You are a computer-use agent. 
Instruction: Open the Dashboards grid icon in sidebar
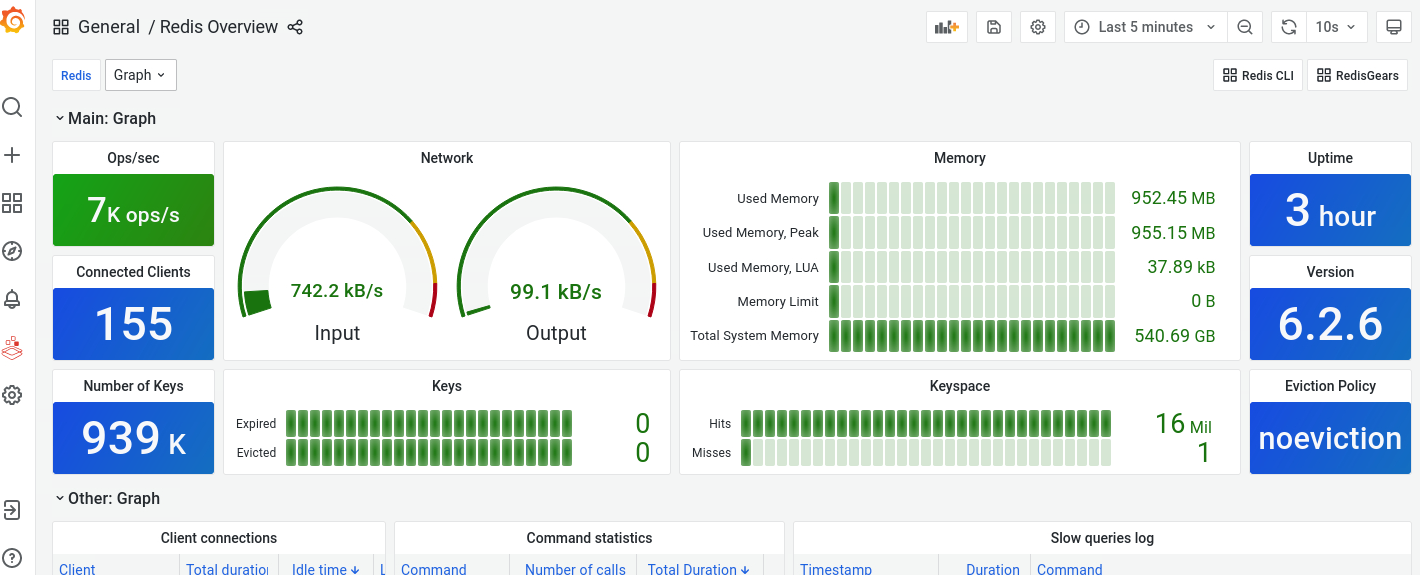tap(12, 203)
